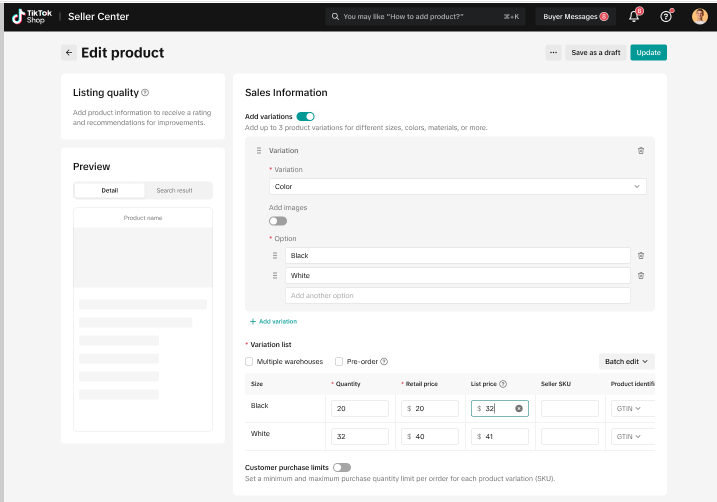Open the notifications bell
Image resolution: width=717 pixels, height=502 pixels.
point(634,17)
